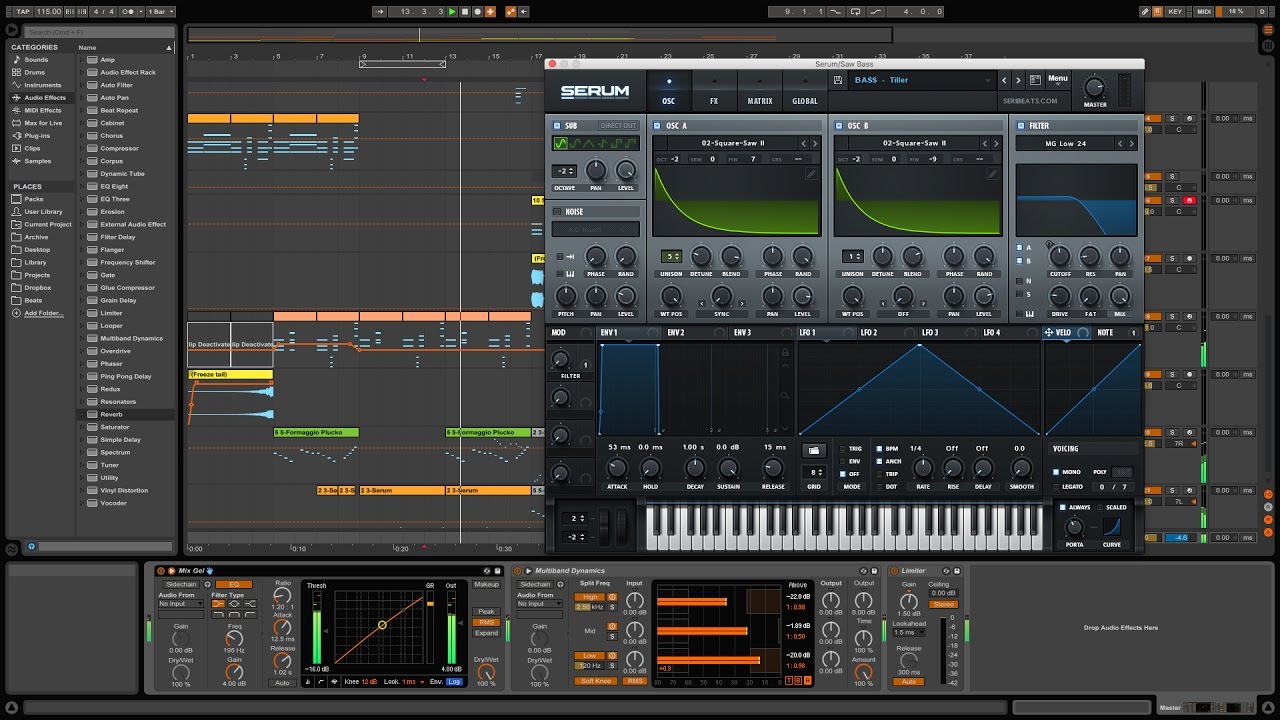Enable LEGATO voicing checkbox
Image resolution: width=1280 pixels, height=720 pixels.
(x=1055, y=487)
